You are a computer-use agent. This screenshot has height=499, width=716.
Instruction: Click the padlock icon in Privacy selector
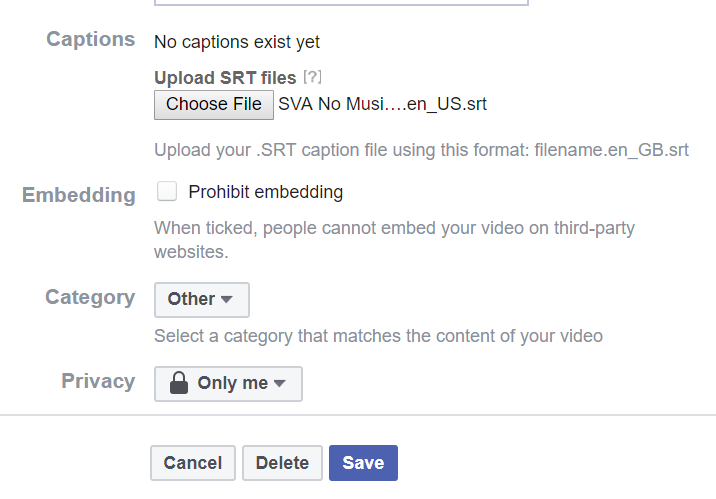179,383
